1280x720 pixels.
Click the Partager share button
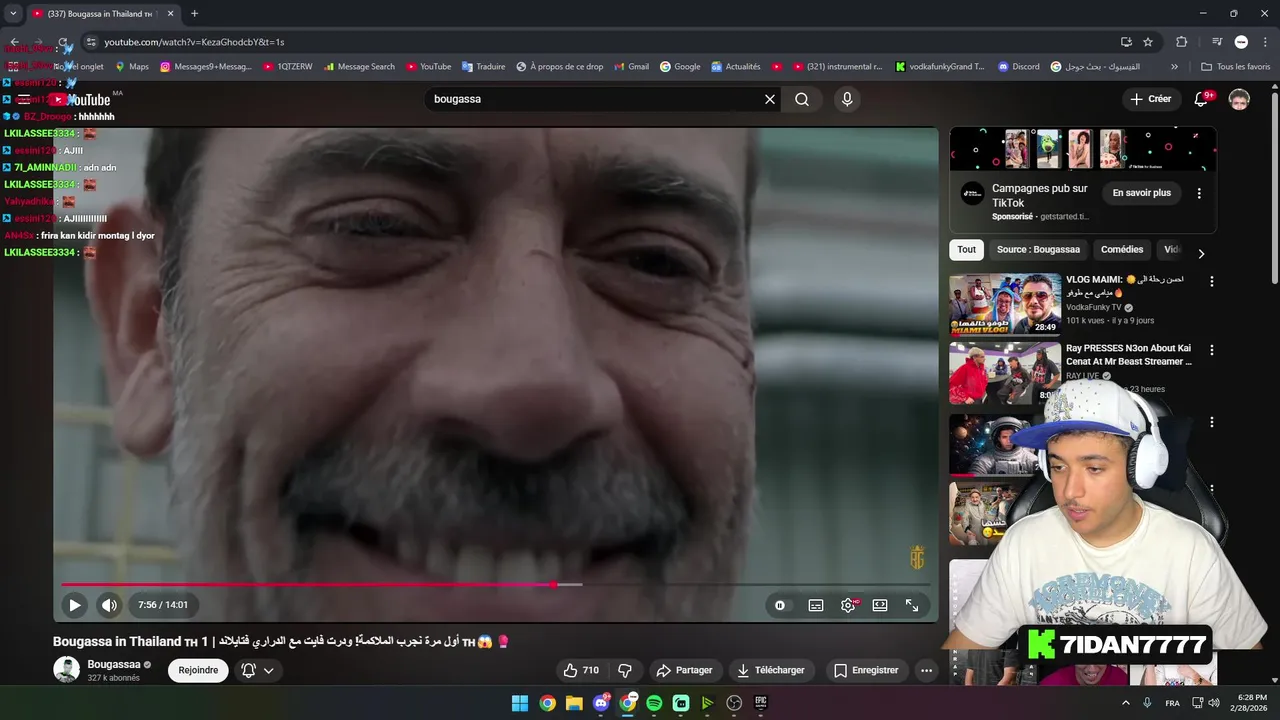[x=684, y=670]
